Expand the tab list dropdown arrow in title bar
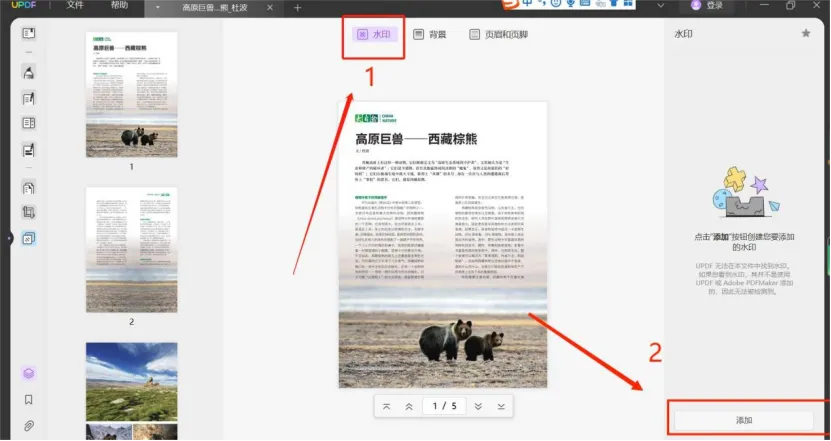Screen dimensions: 831x441 pyautogui.click(x=159, y=7)
